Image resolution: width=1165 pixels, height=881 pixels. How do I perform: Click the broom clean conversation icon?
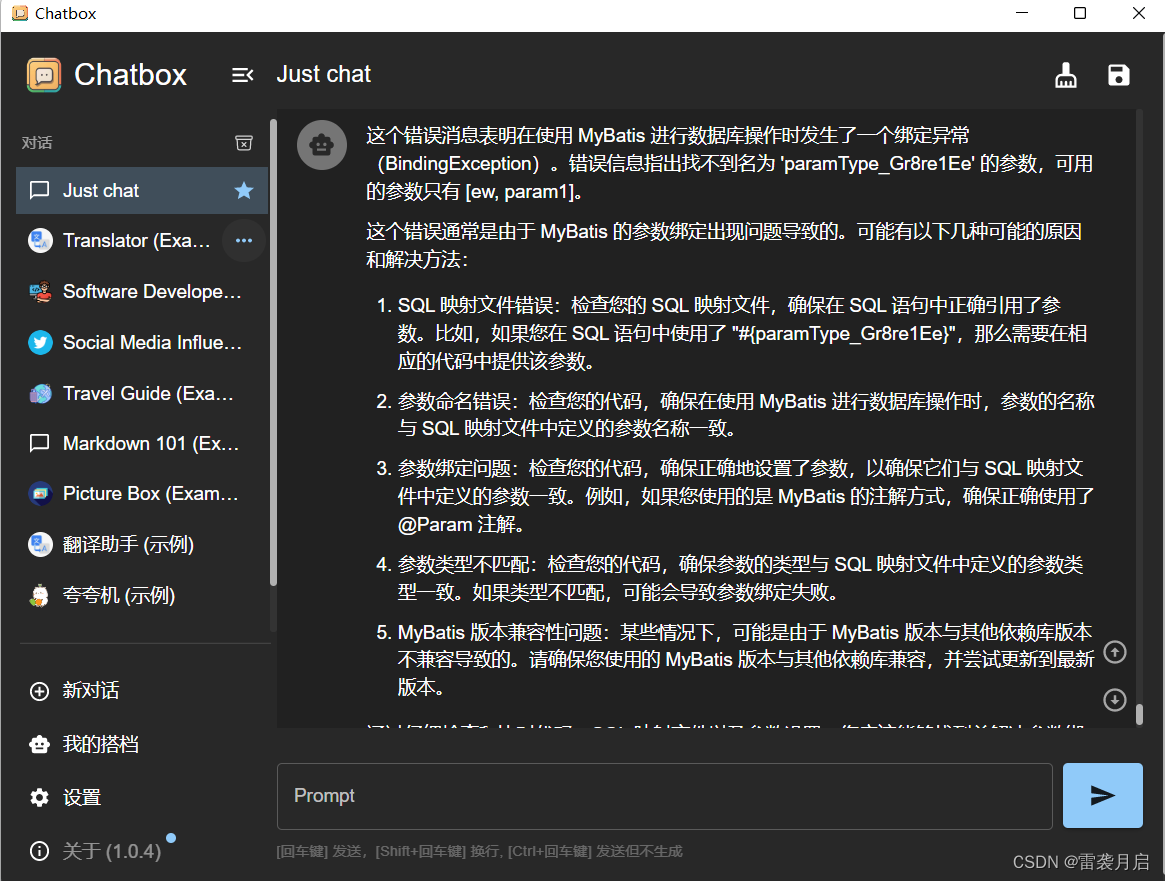click(x=1065, y=75)
